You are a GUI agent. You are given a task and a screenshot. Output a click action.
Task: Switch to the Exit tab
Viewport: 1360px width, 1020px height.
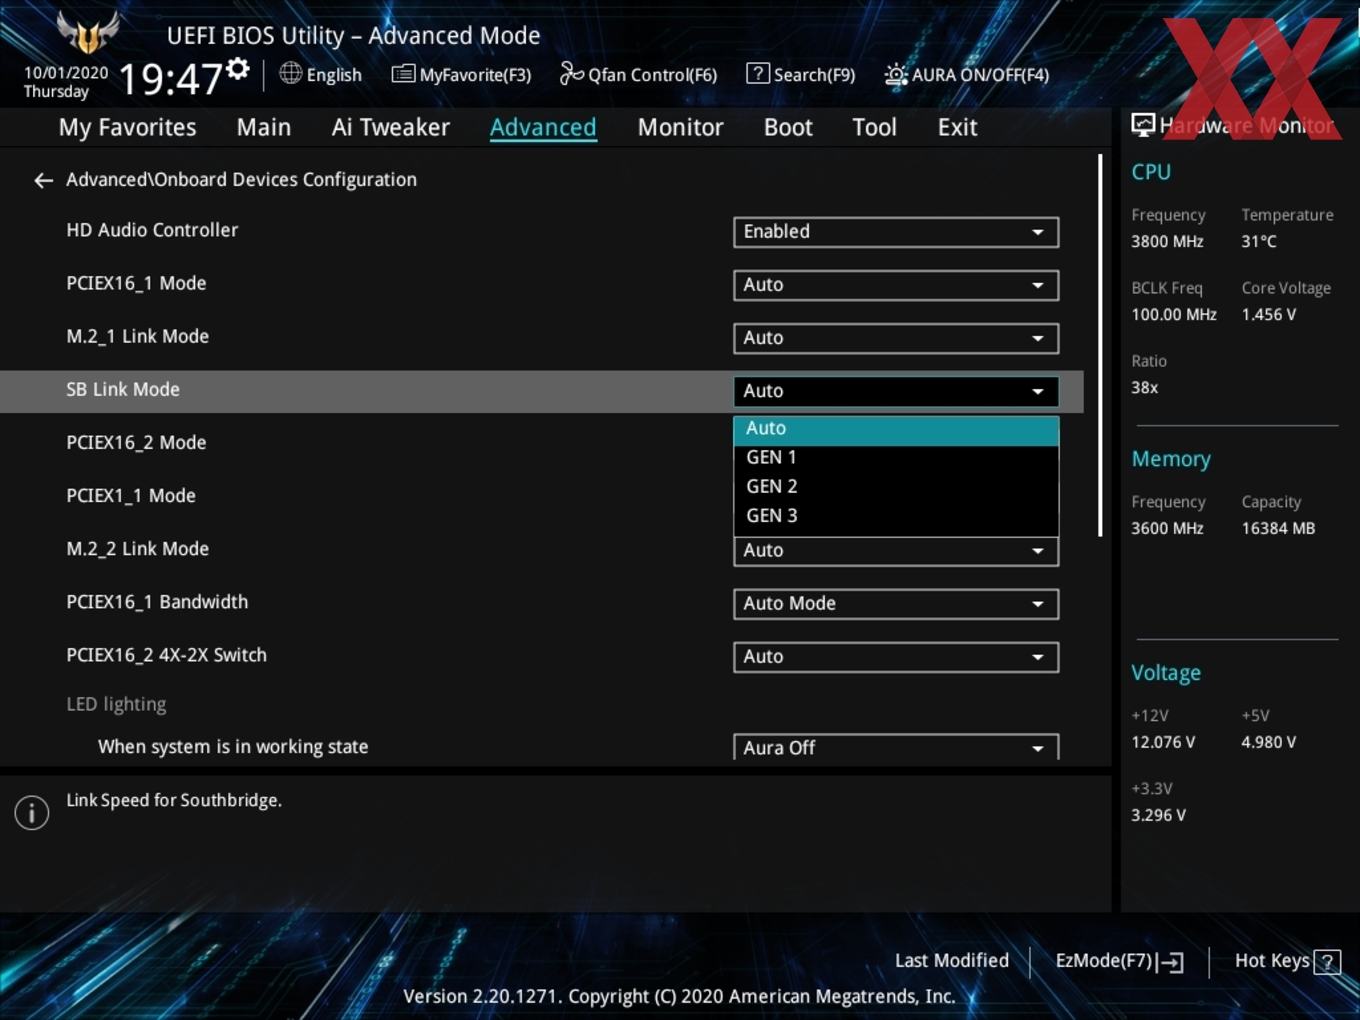pyautogui.click(x=957, y=128)
